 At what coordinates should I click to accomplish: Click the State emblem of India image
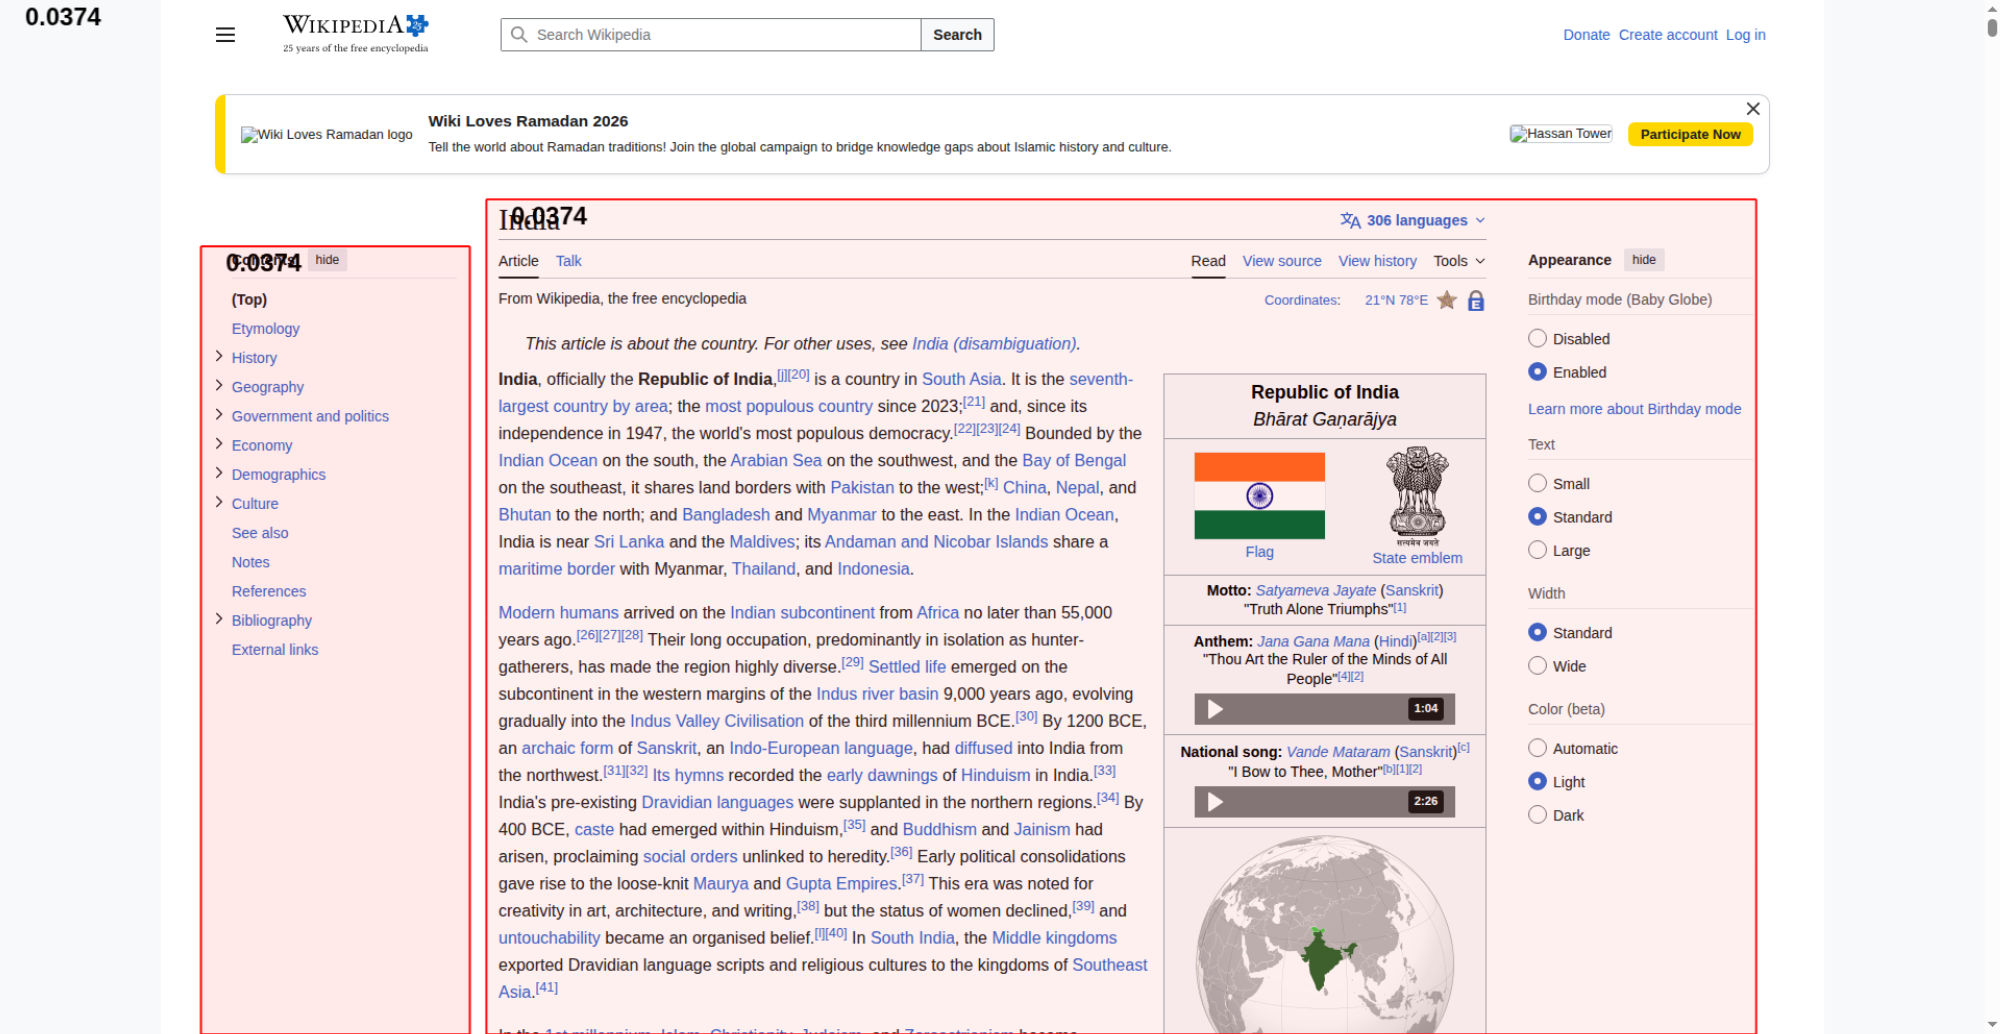[1416, 494]
